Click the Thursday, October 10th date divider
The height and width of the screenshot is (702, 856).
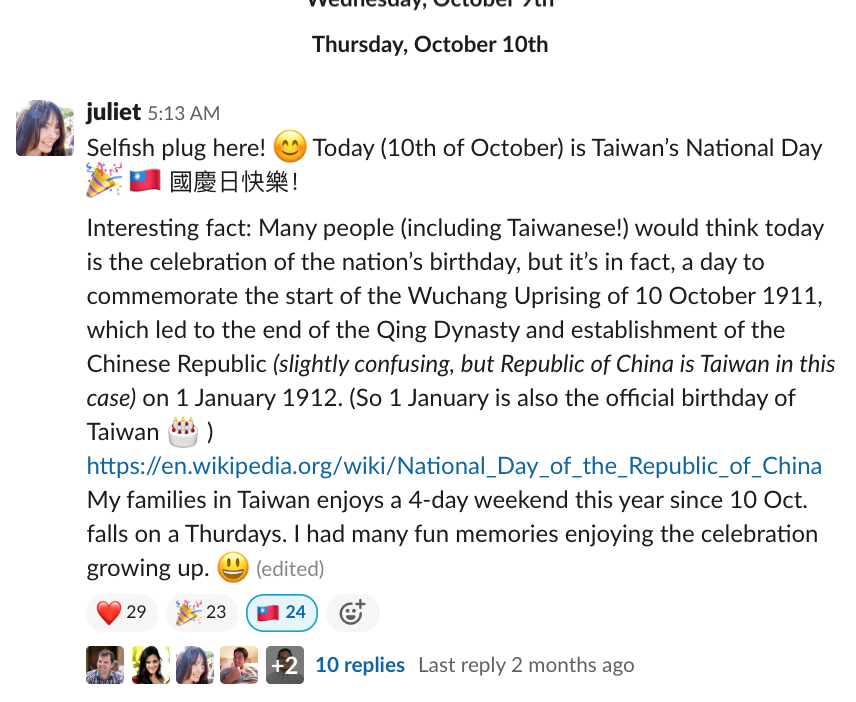pos(430,45)
